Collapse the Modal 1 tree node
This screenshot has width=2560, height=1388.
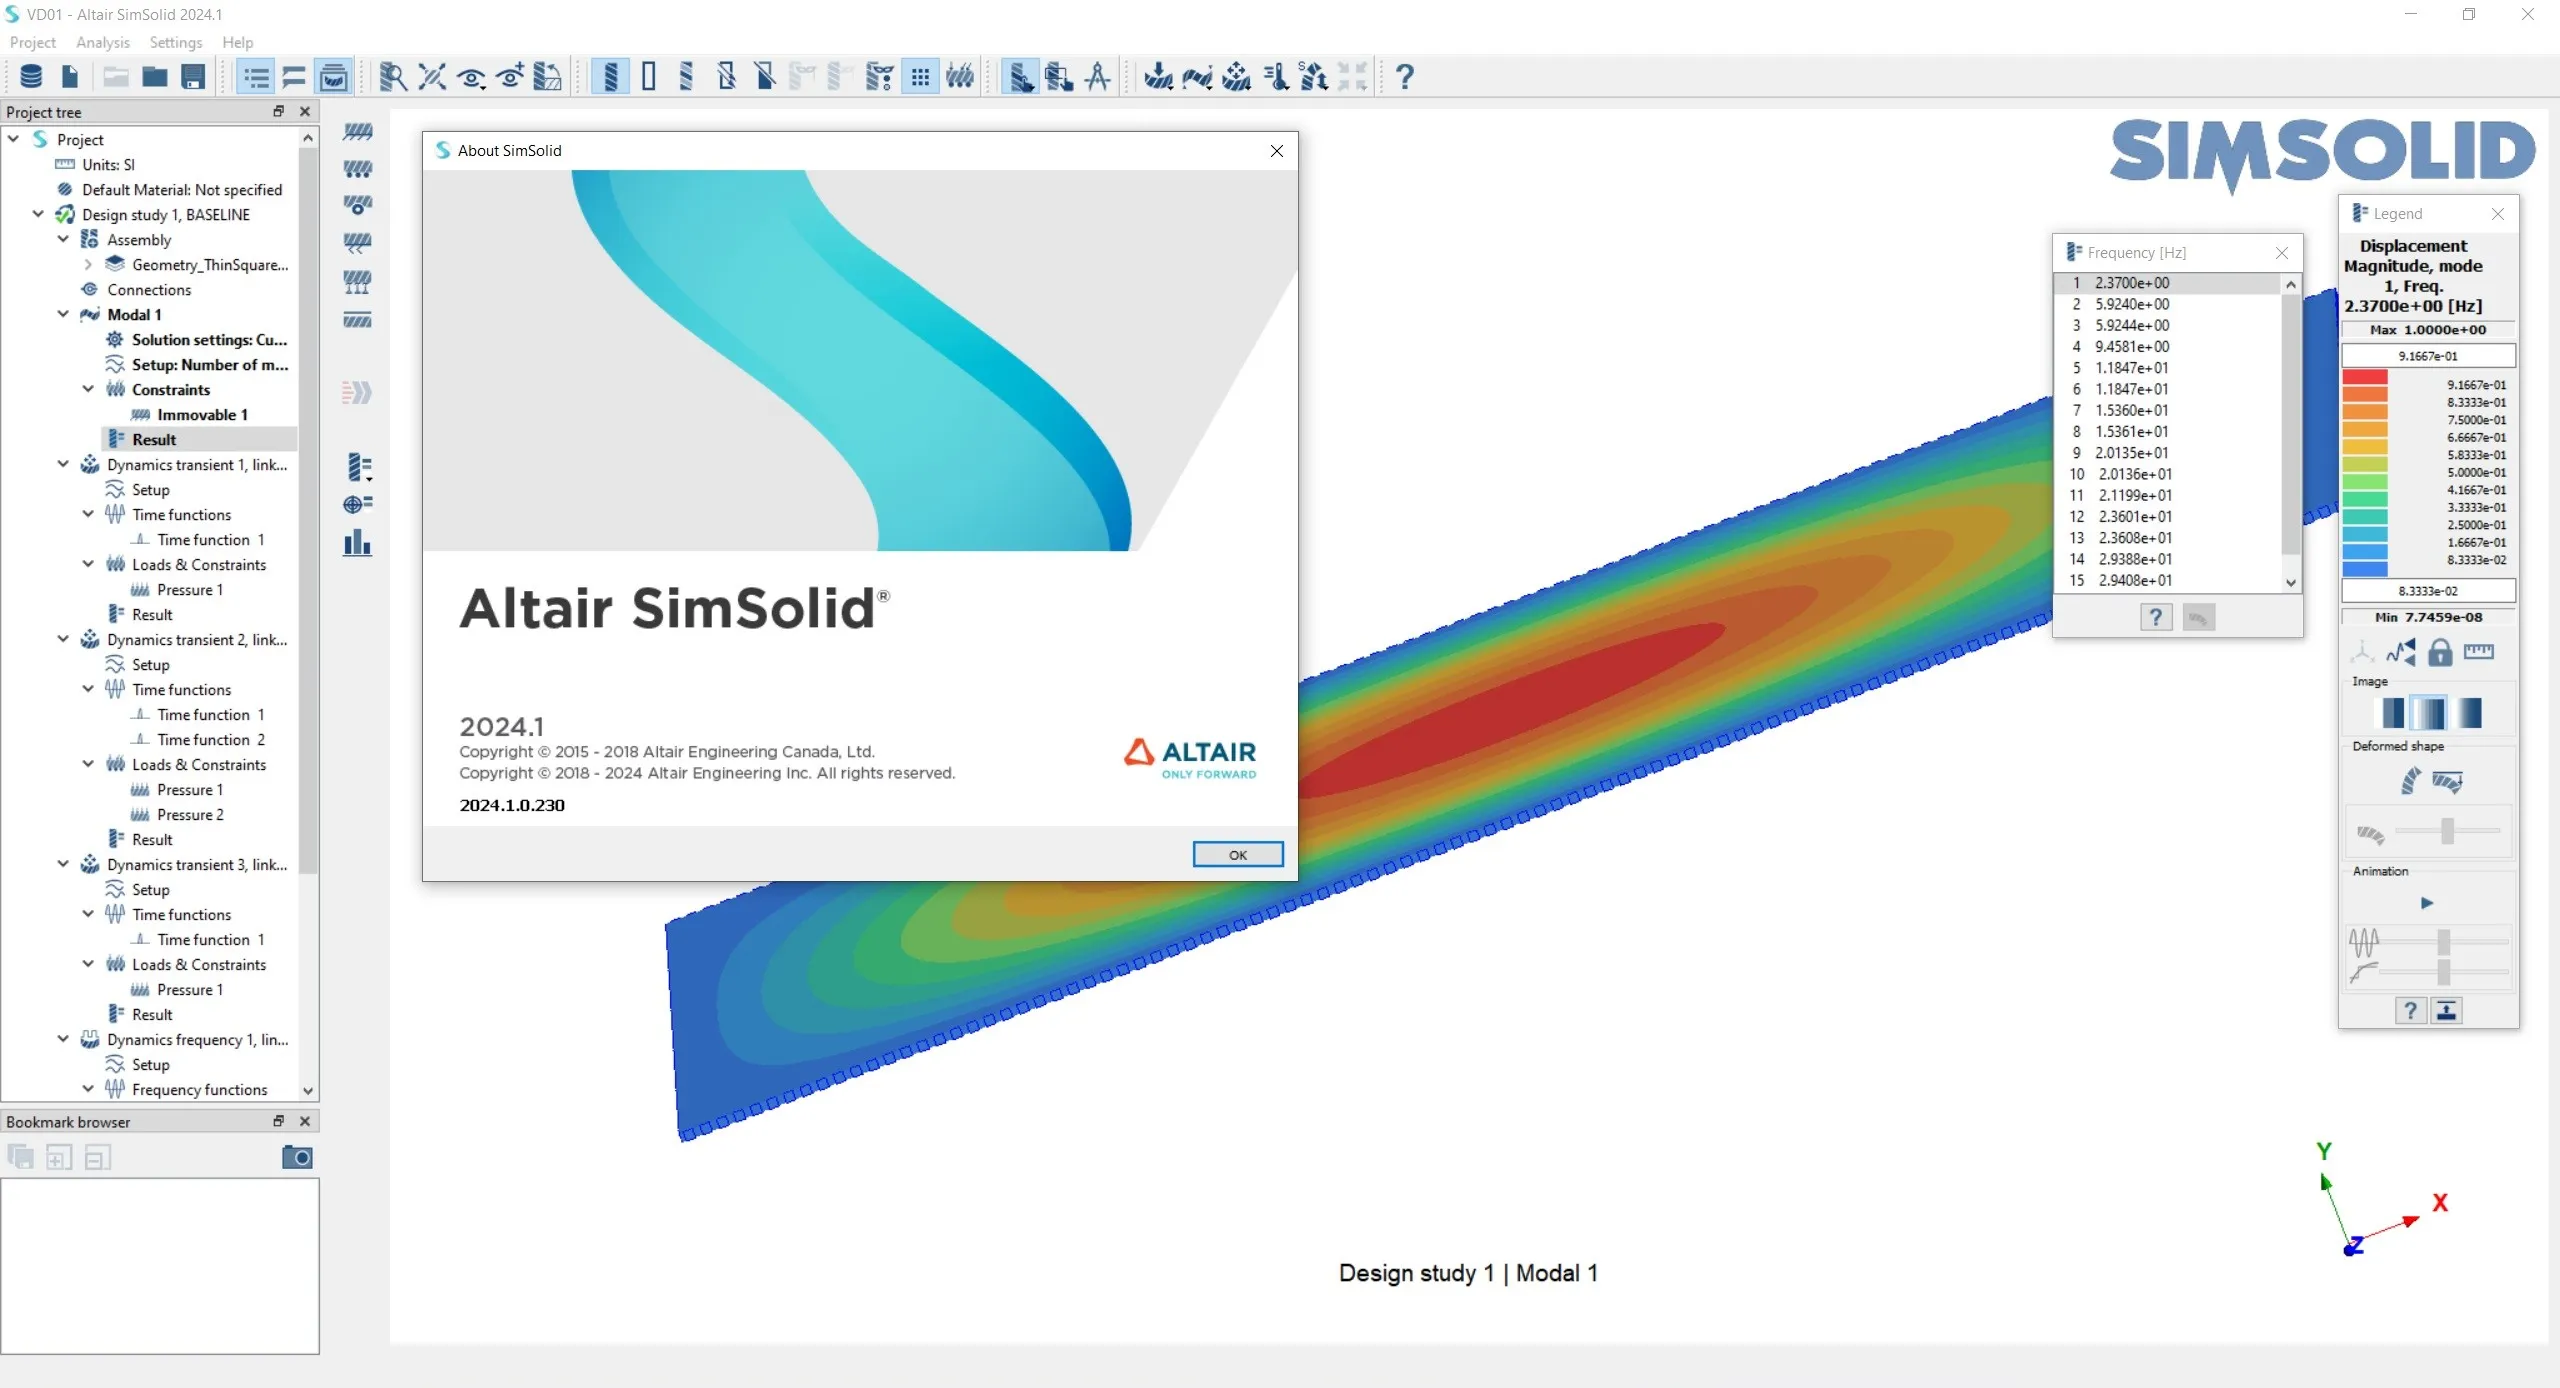(x=63, y=314)
